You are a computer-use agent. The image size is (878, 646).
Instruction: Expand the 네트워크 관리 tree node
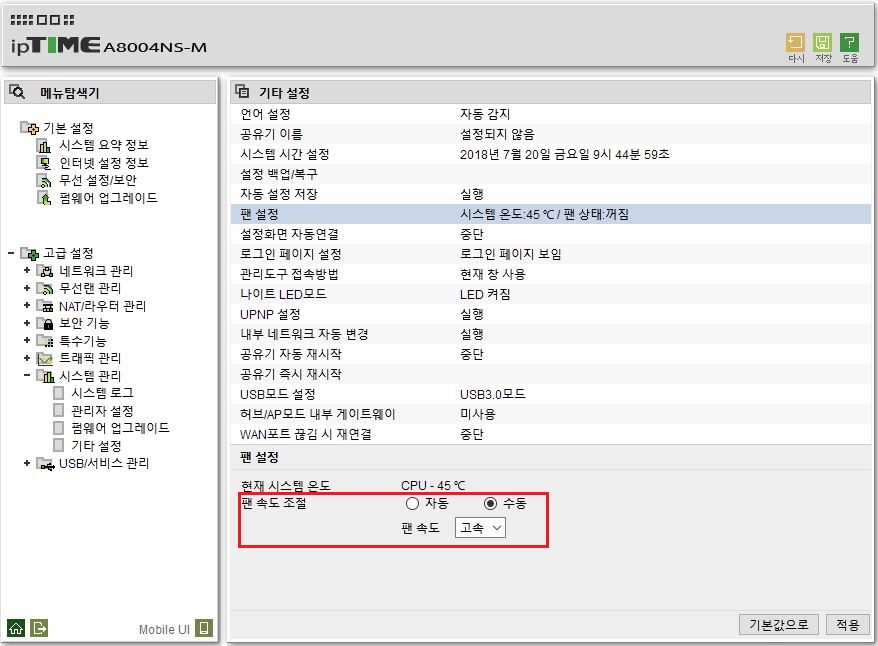27,270
